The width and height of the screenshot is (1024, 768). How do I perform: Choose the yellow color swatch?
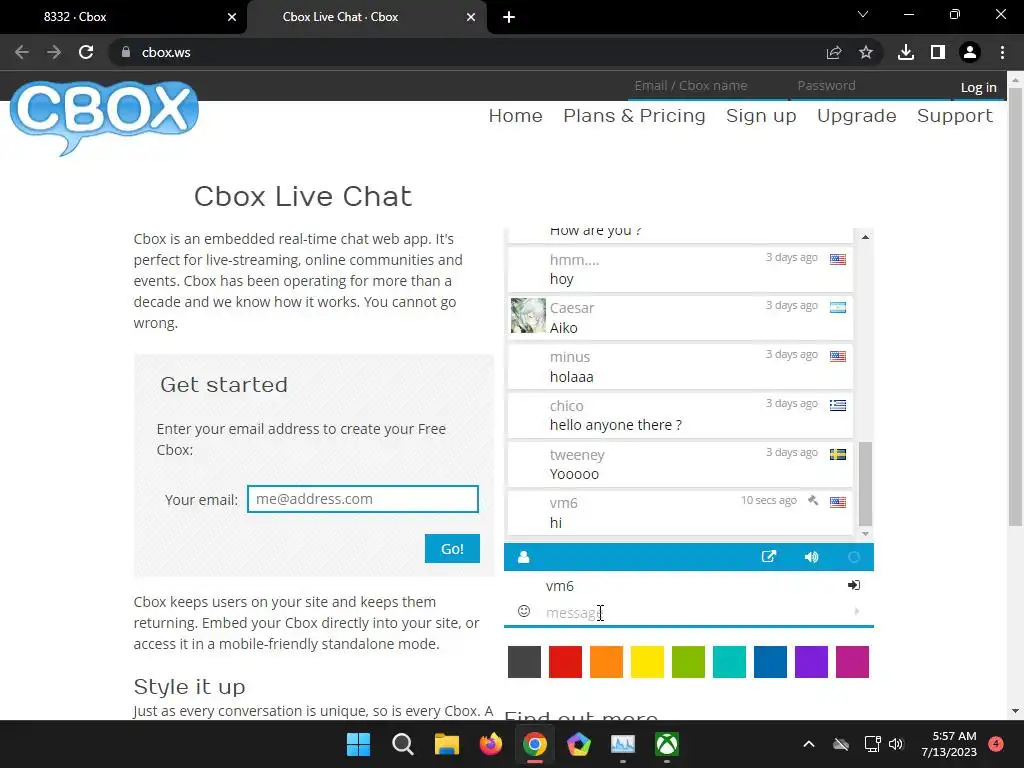647,662
